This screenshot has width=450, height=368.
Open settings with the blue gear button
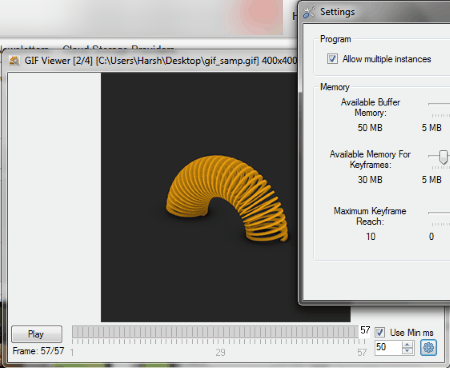[x=428, y=348]
